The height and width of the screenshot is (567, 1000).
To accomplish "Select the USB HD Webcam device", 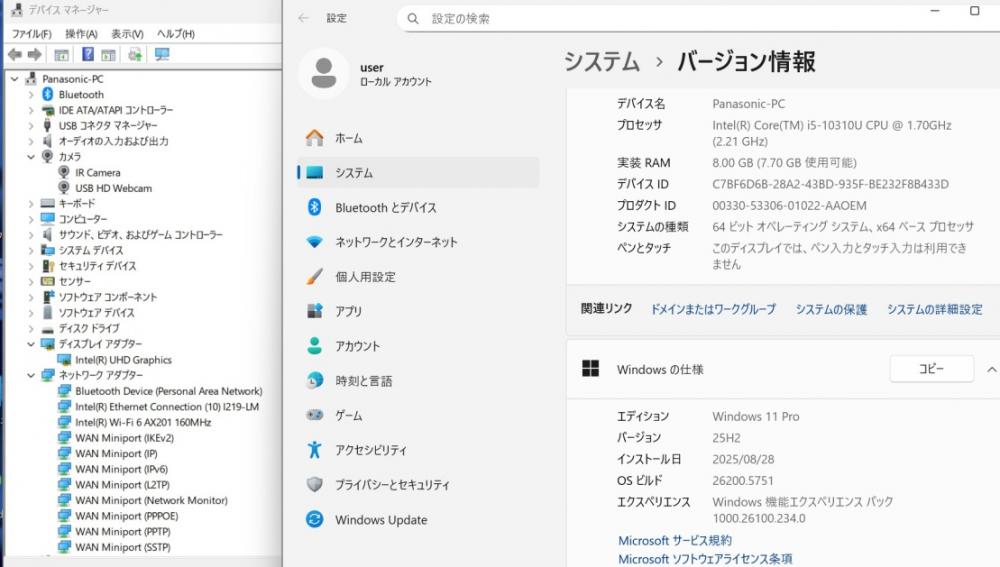I will pyautogui.click(x=114, y=188).
